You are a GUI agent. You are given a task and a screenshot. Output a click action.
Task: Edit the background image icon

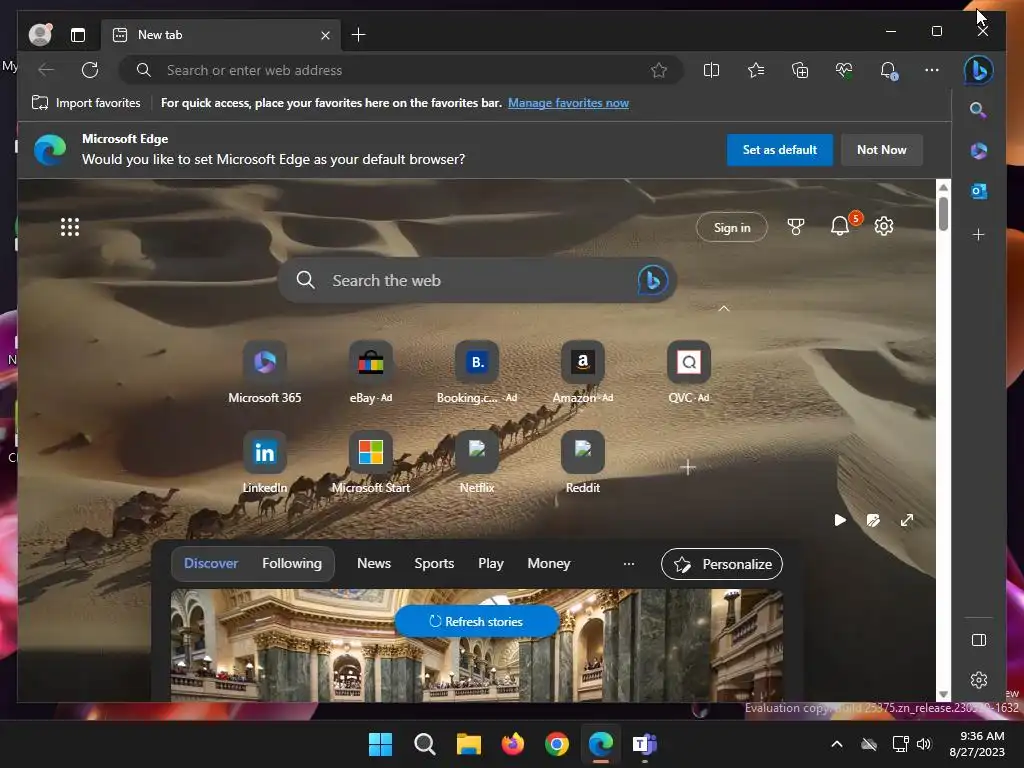pyautogui.click(x=873, y=520)
